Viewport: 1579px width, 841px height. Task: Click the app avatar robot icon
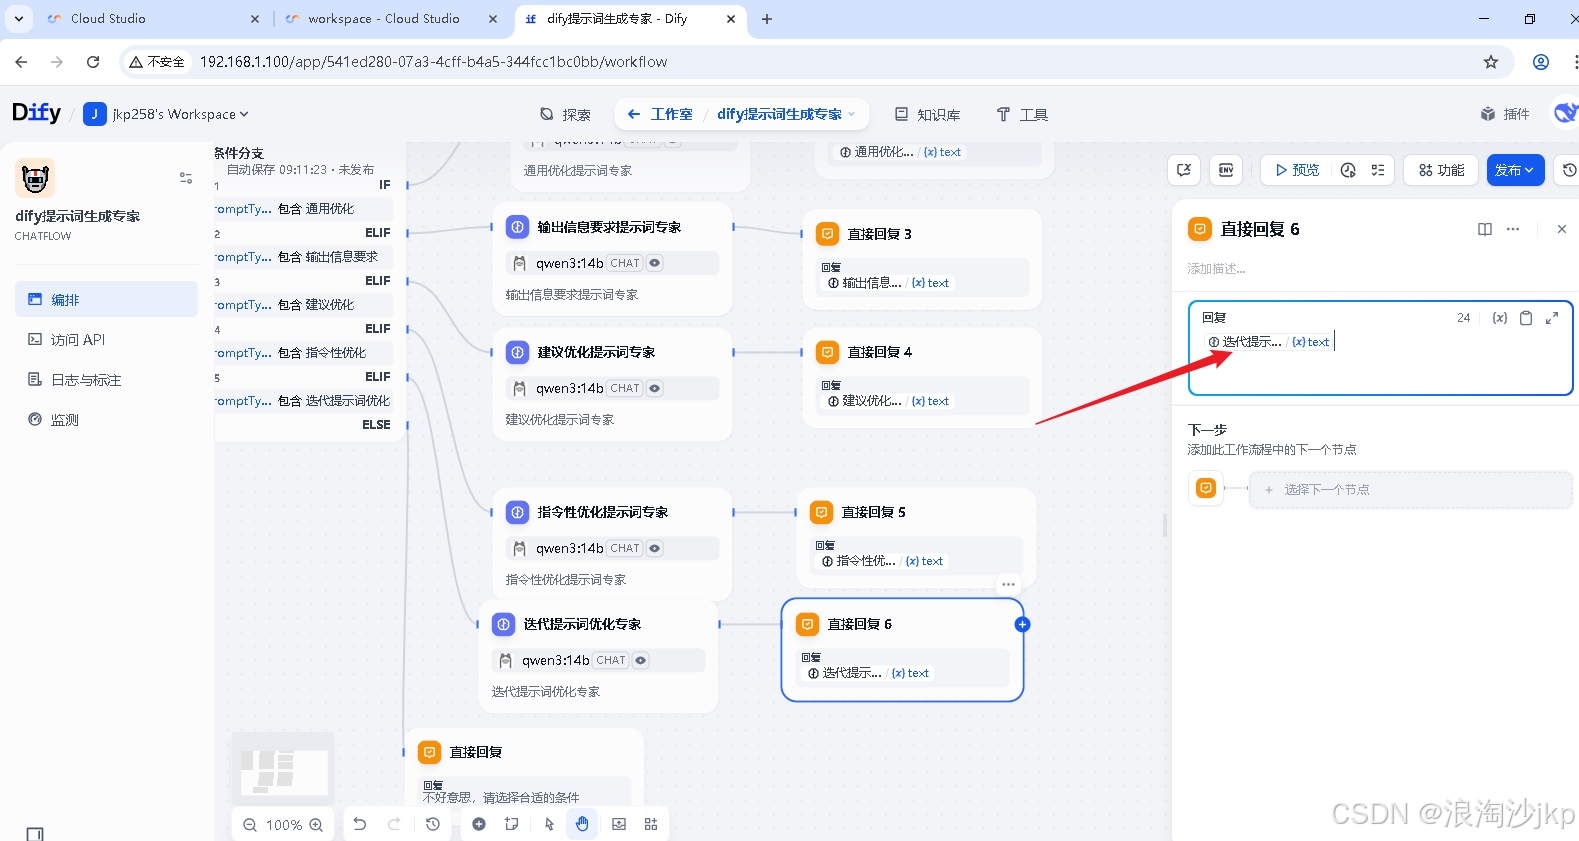(x=35, y=179)
